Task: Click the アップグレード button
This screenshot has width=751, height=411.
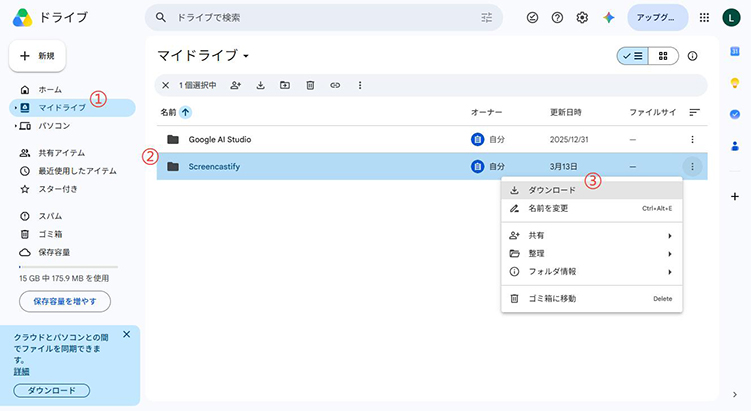Action: coord(658,18)
